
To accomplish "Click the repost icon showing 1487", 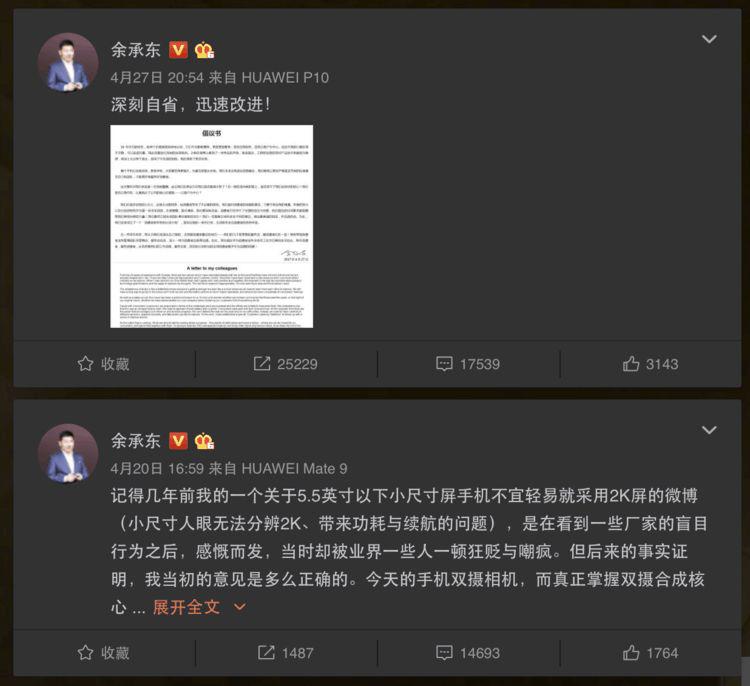I will point(266,653).
